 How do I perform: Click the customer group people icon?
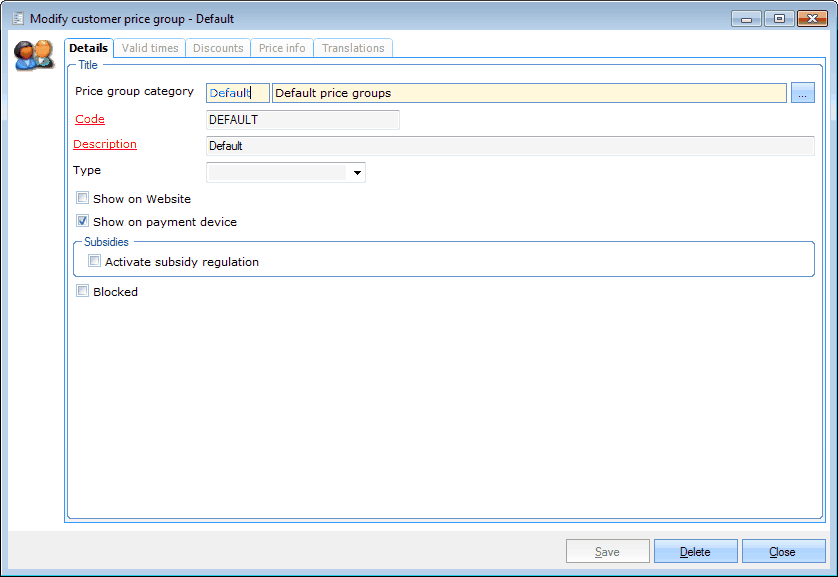pos(33,55)
